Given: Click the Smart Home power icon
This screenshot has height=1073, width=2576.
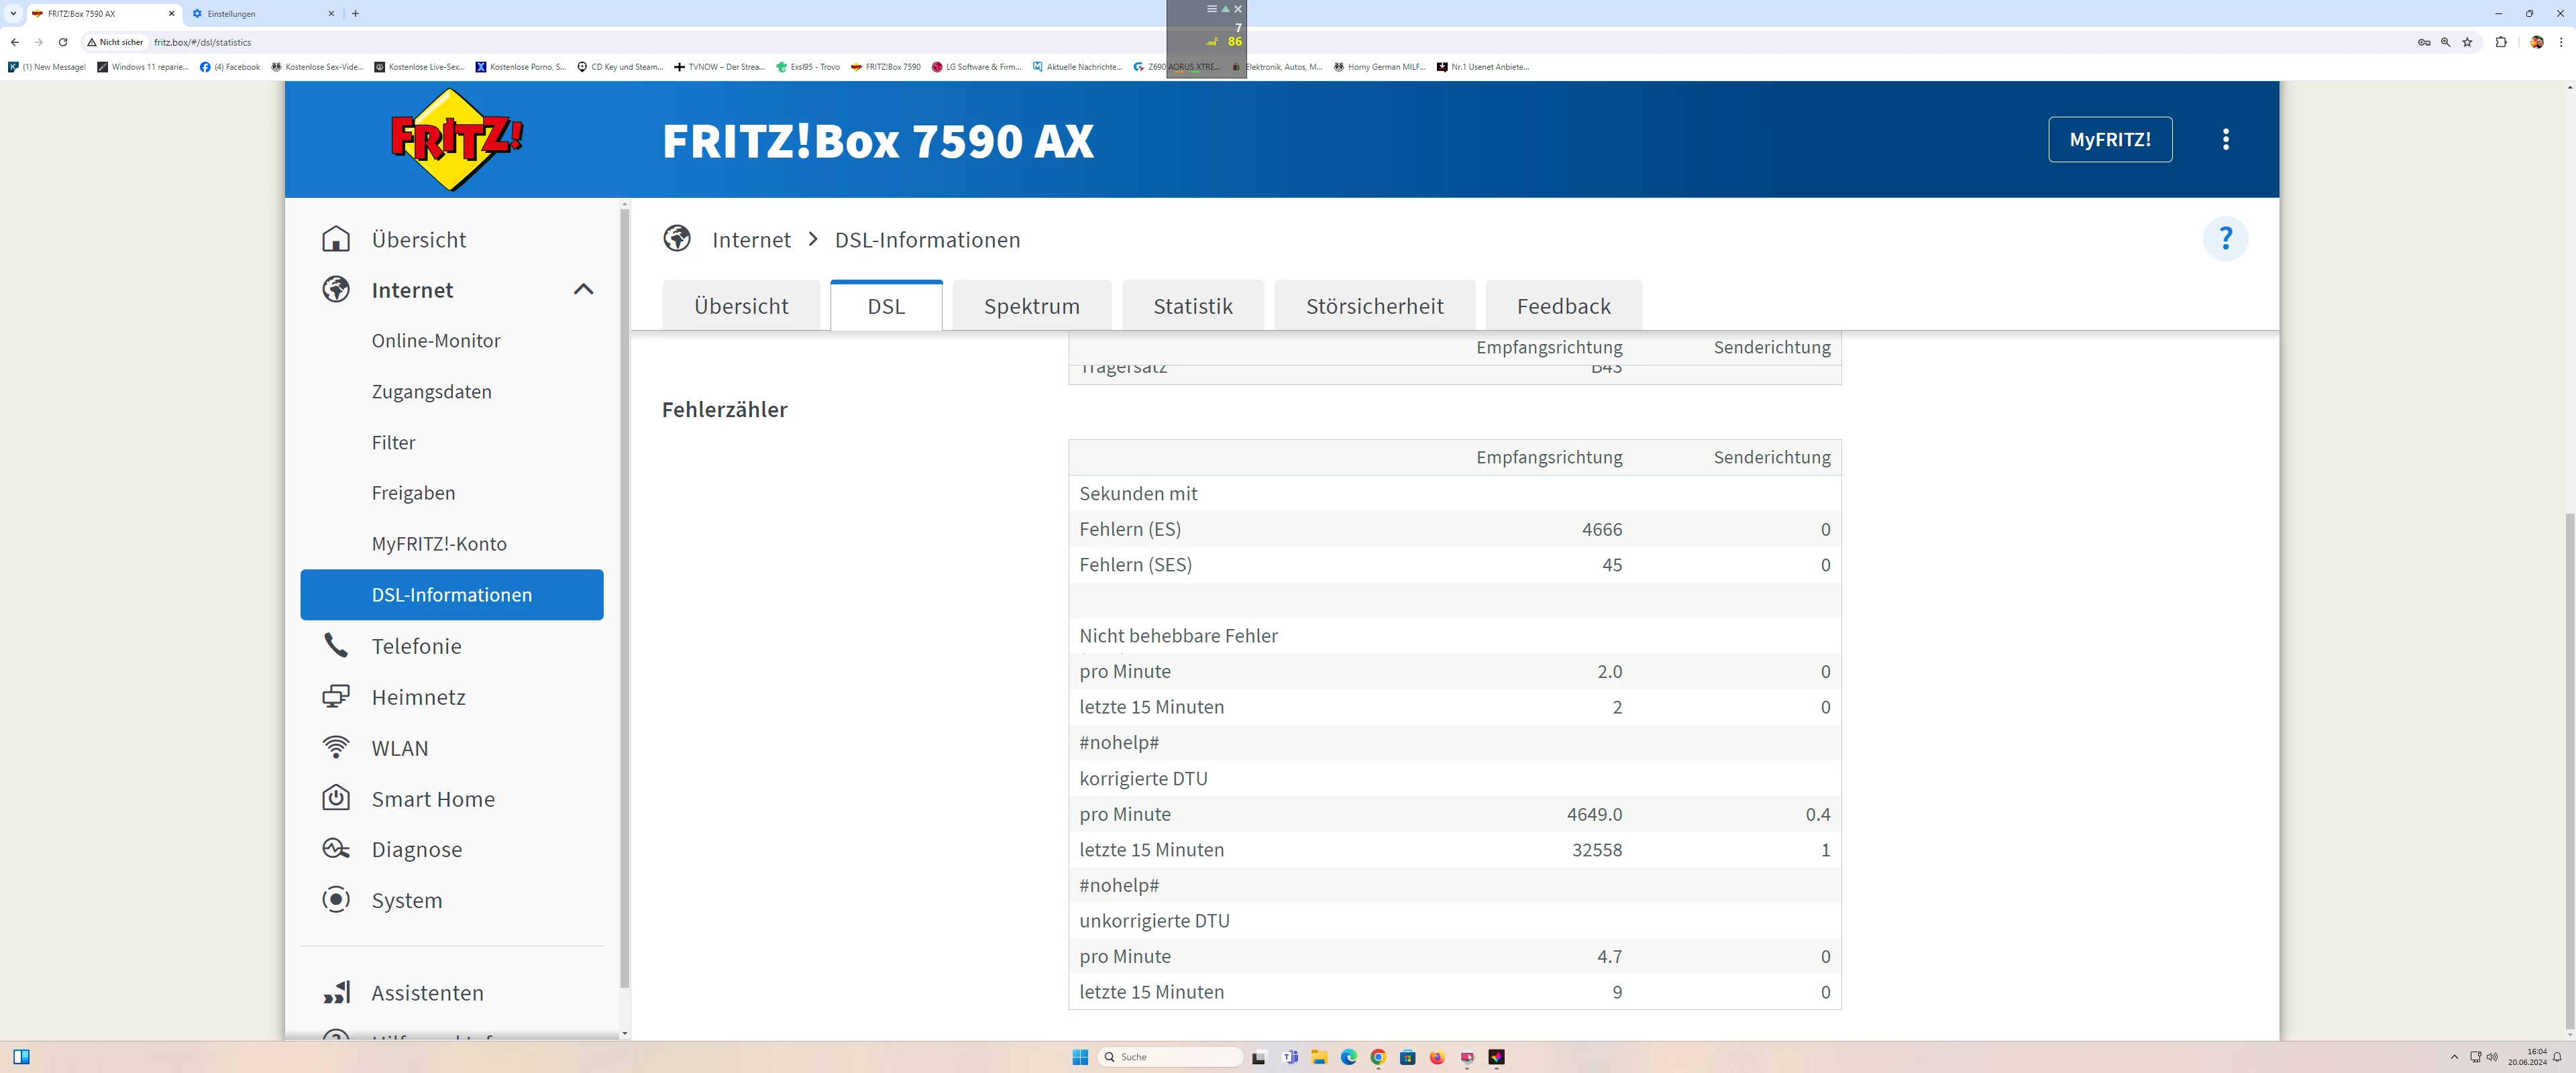Looking at the screenshot, I should 336,798.
